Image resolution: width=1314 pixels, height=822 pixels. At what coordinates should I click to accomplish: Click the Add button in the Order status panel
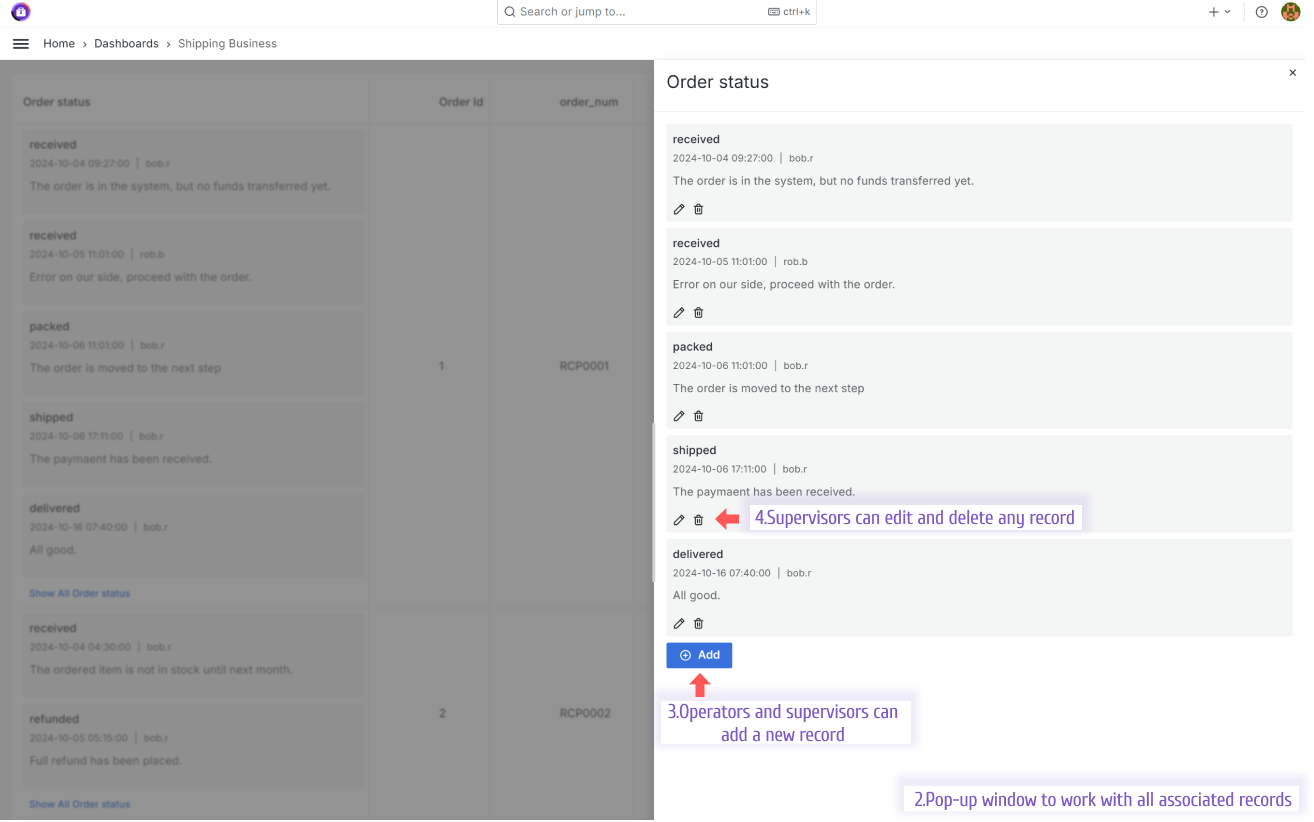pos(699,655)
